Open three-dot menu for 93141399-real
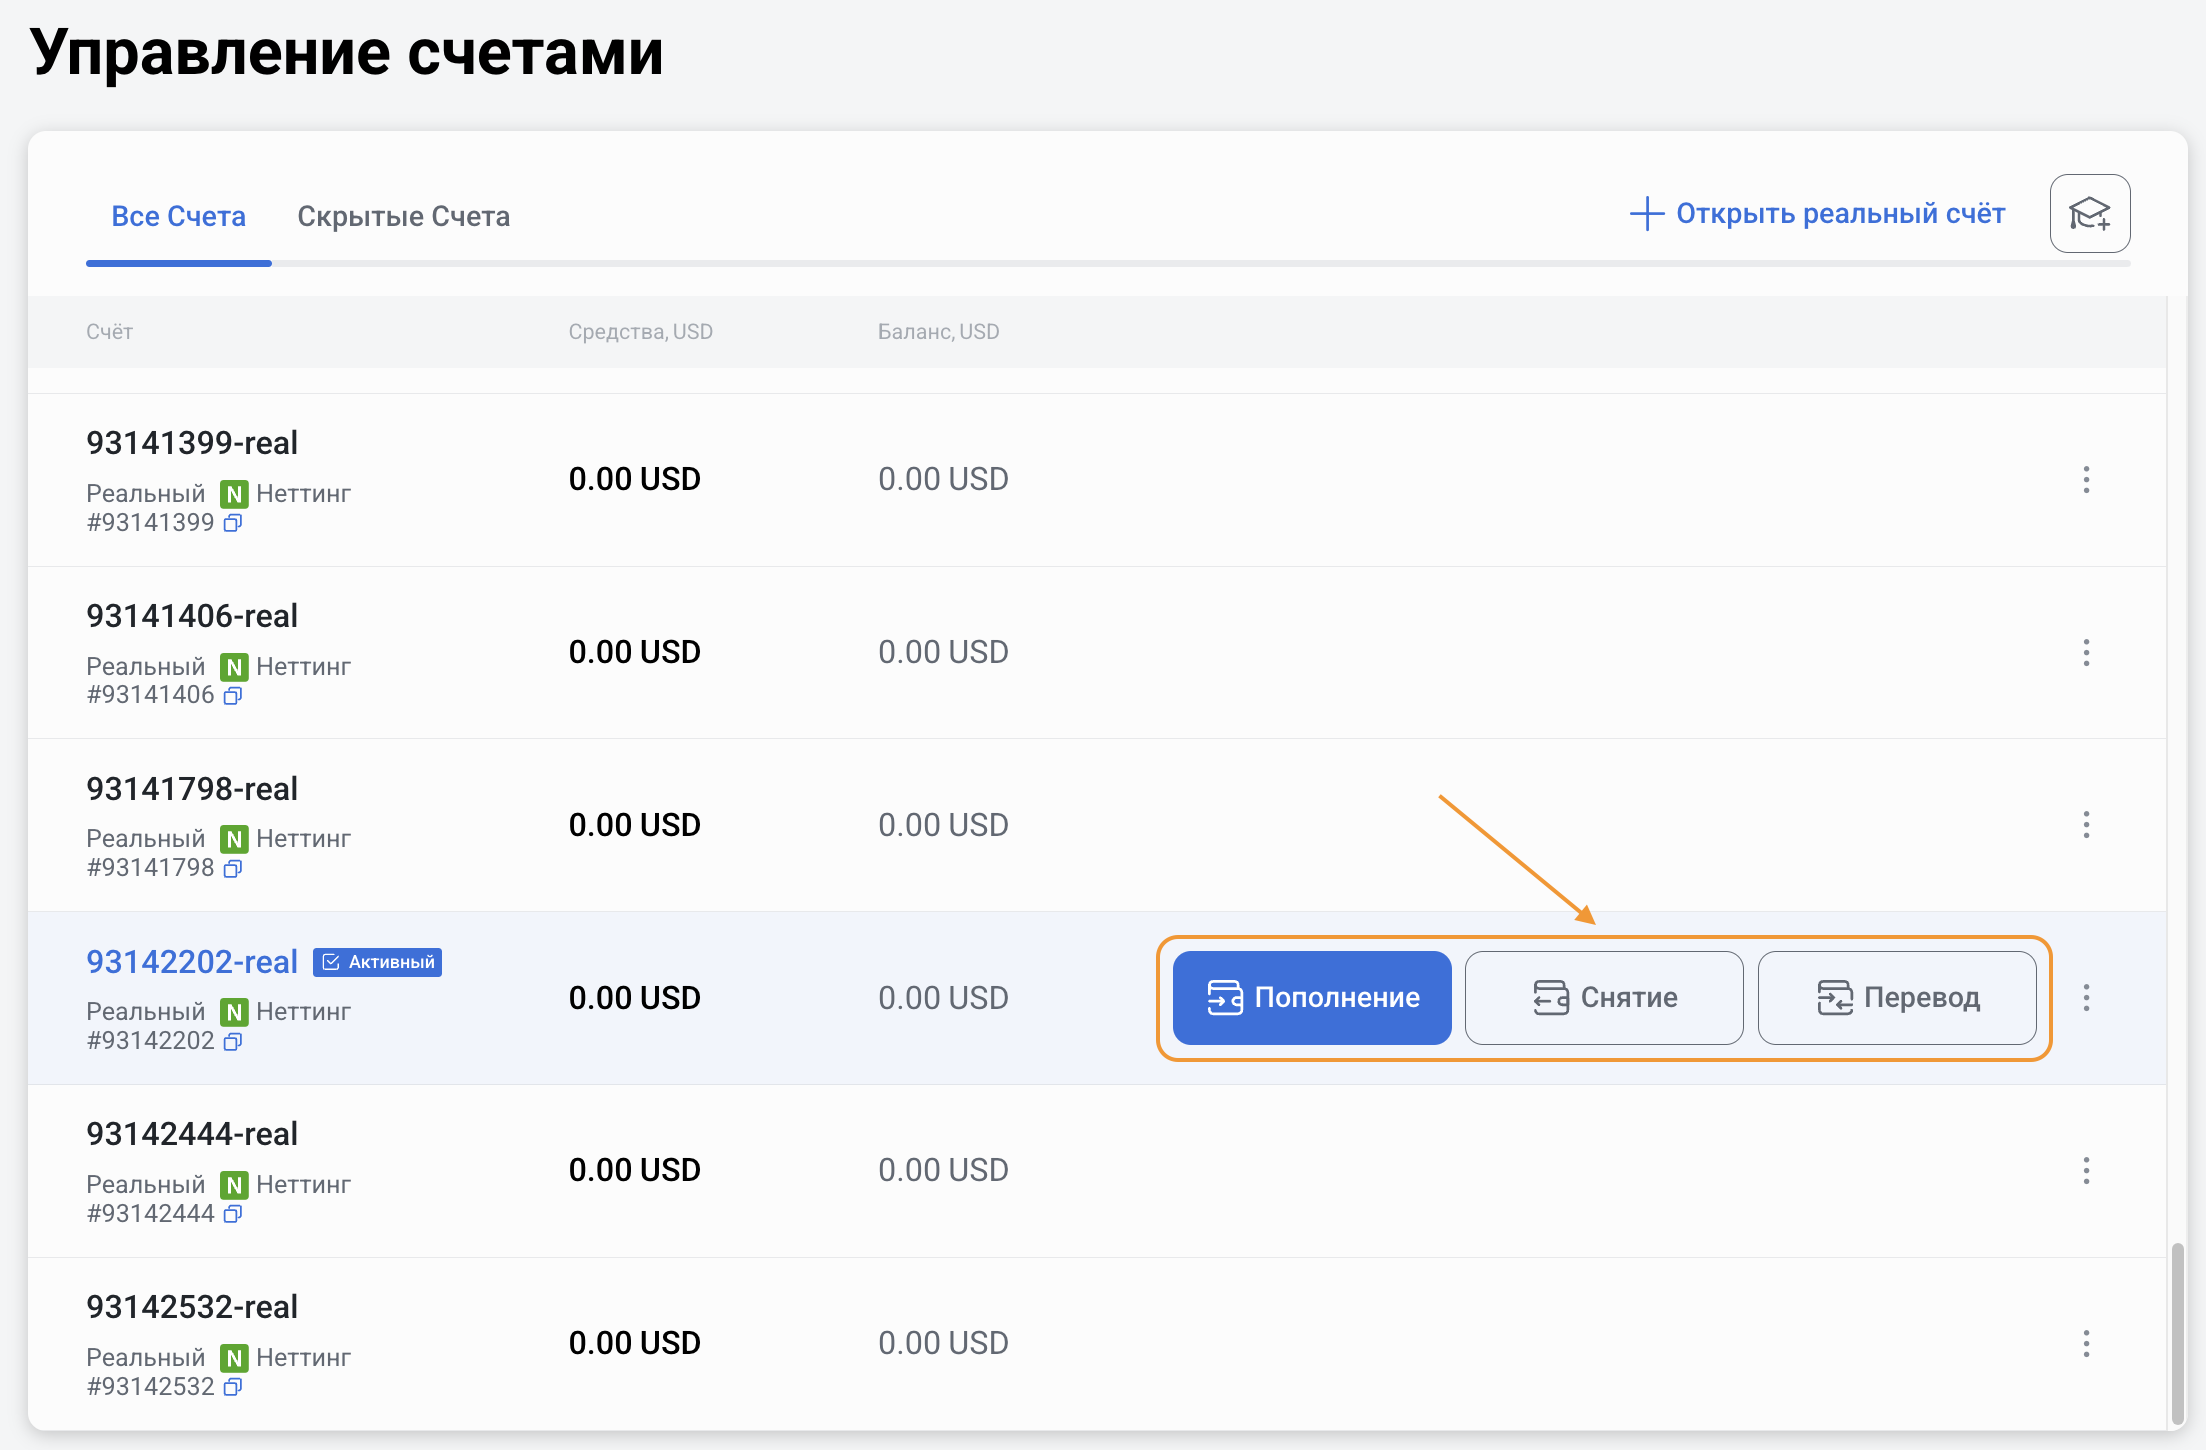This screenshot has height=1450, width=2206. [2086, 480]
